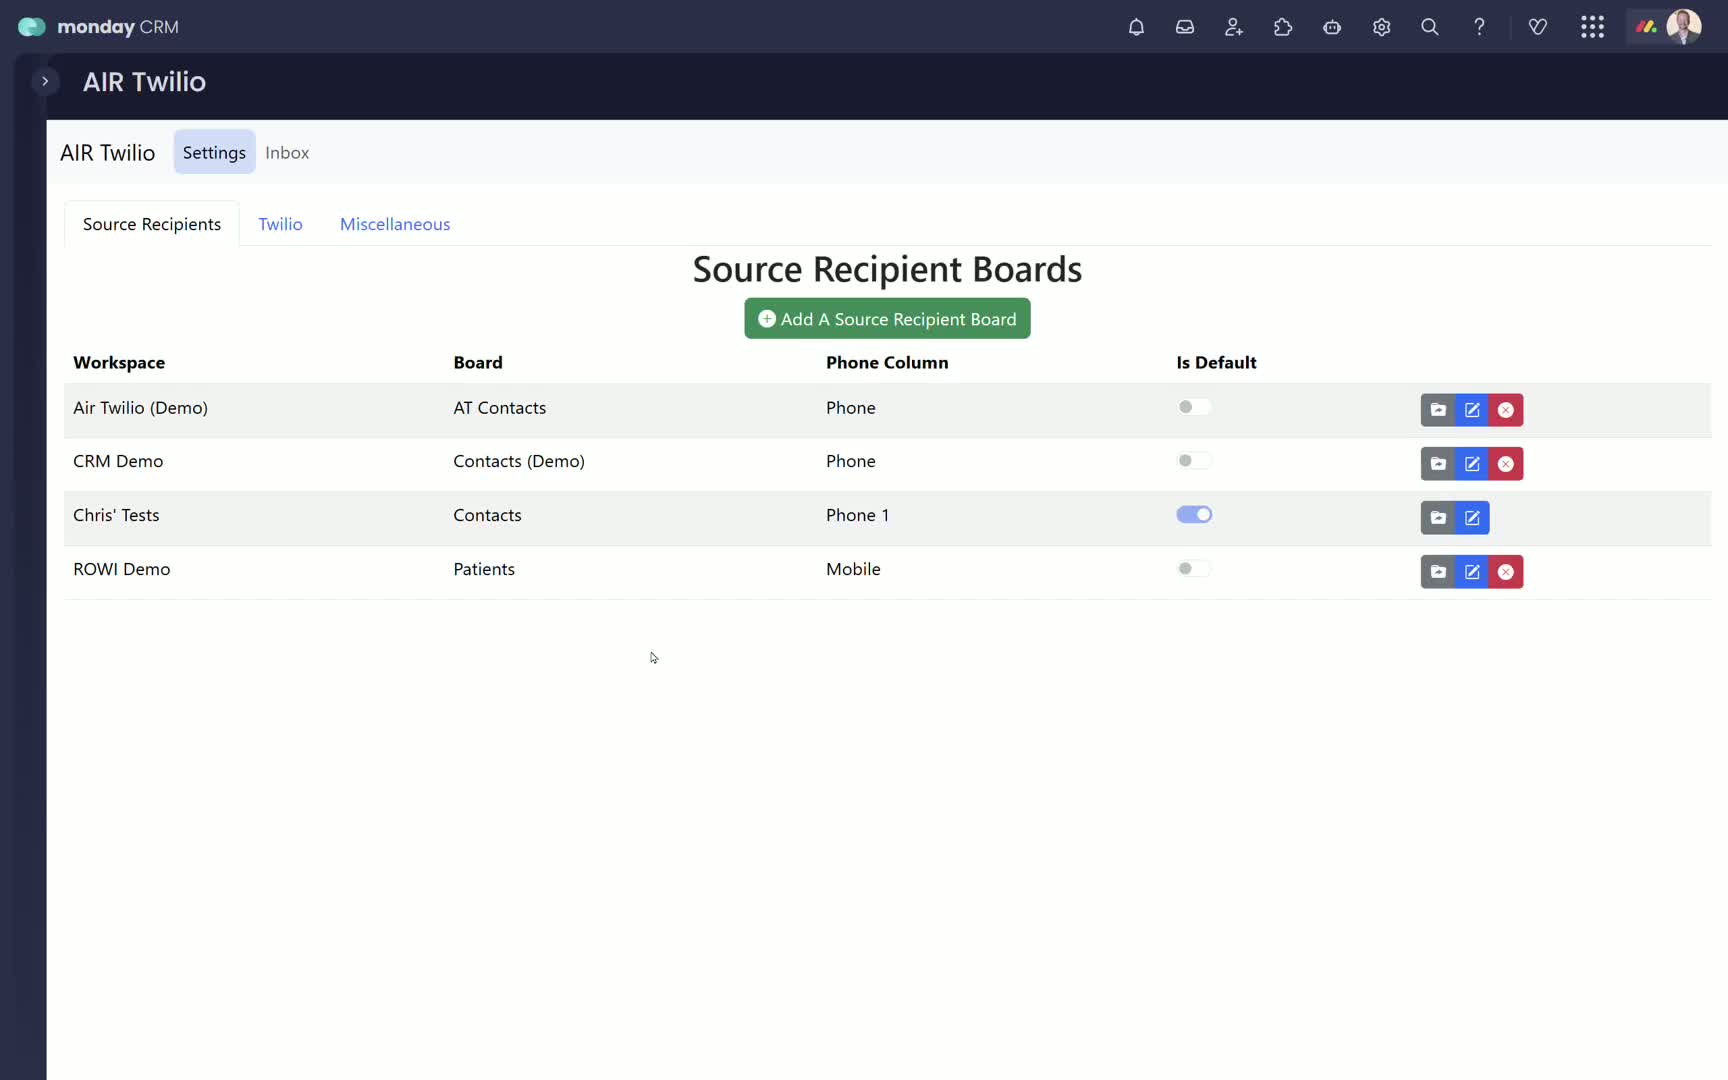The image size is (1728, 1080).
Task: Open the autopilot robot icon
Action: pos(1332,27)
